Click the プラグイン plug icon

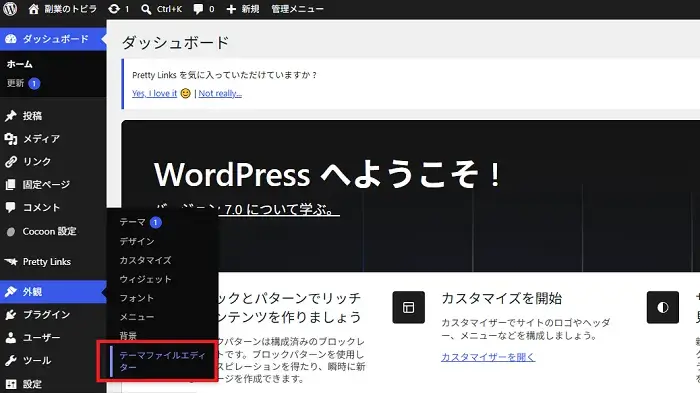click(x=11, y=315)
